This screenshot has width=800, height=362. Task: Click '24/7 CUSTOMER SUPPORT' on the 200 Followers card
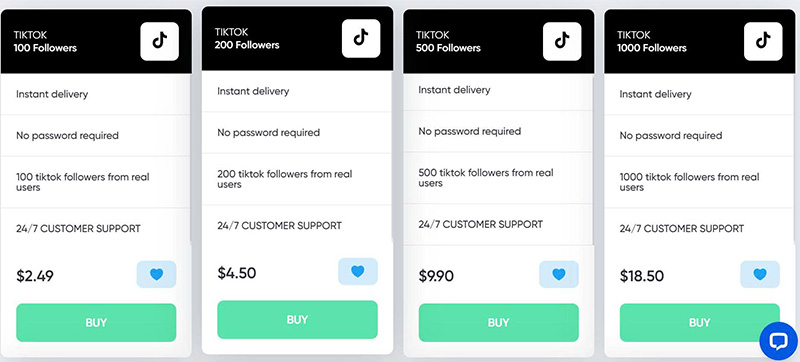click(x=280, y=225)
